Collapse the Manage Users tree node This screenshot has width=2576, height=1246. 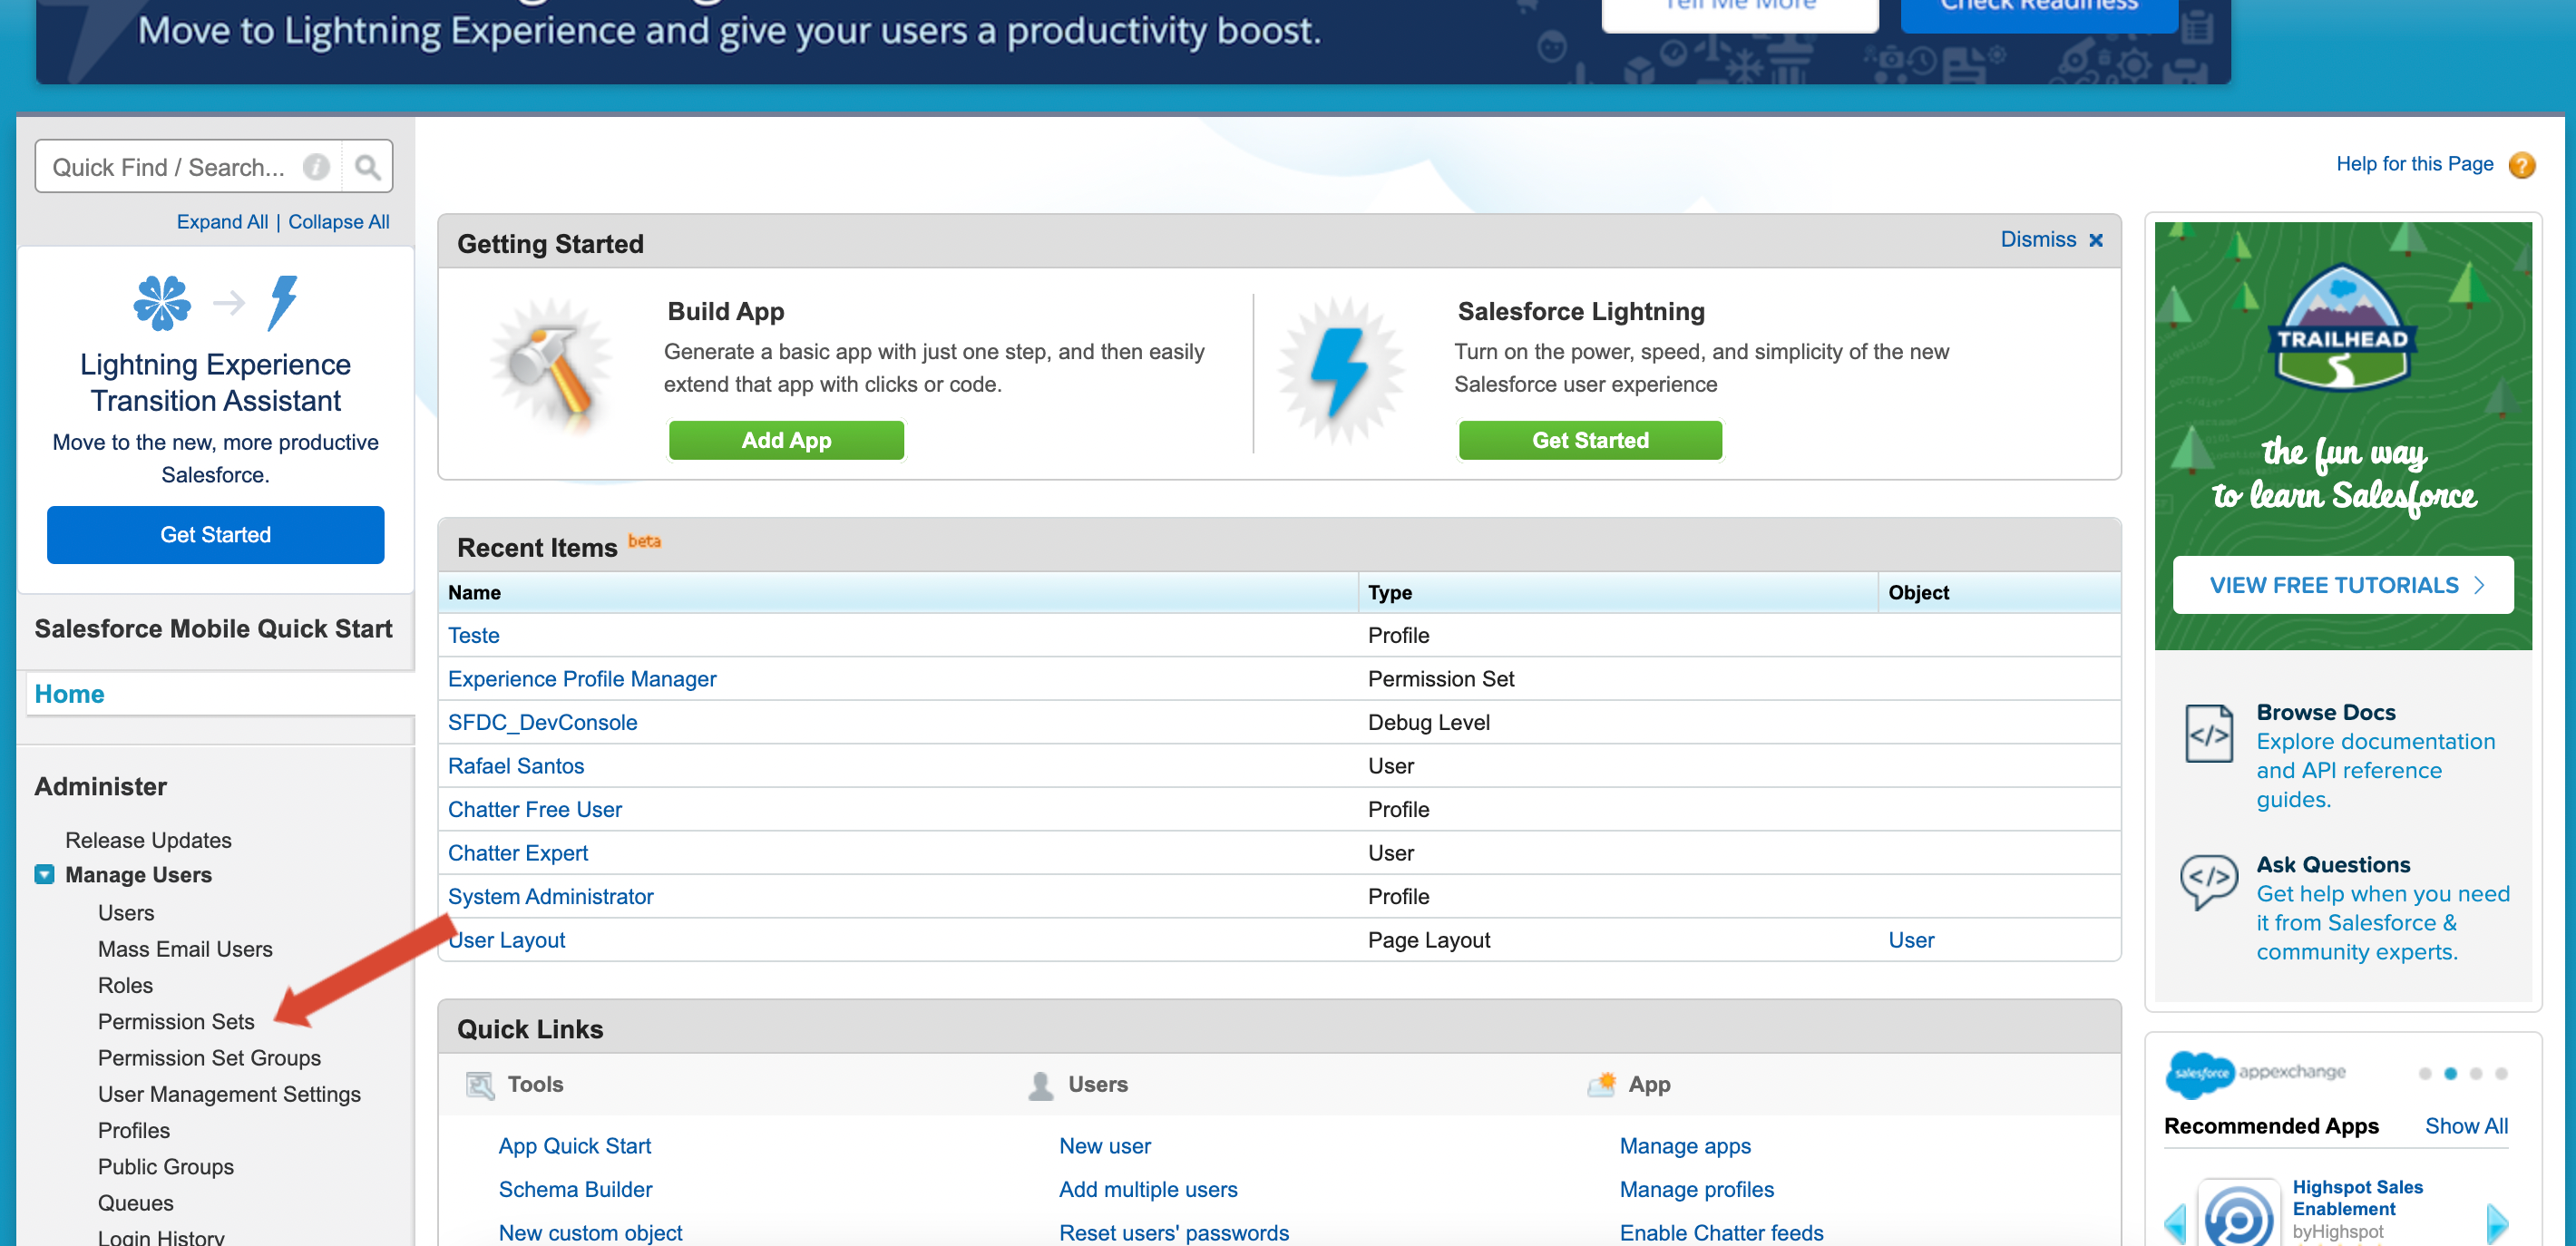pyautogui.click(x=45, y=874)
